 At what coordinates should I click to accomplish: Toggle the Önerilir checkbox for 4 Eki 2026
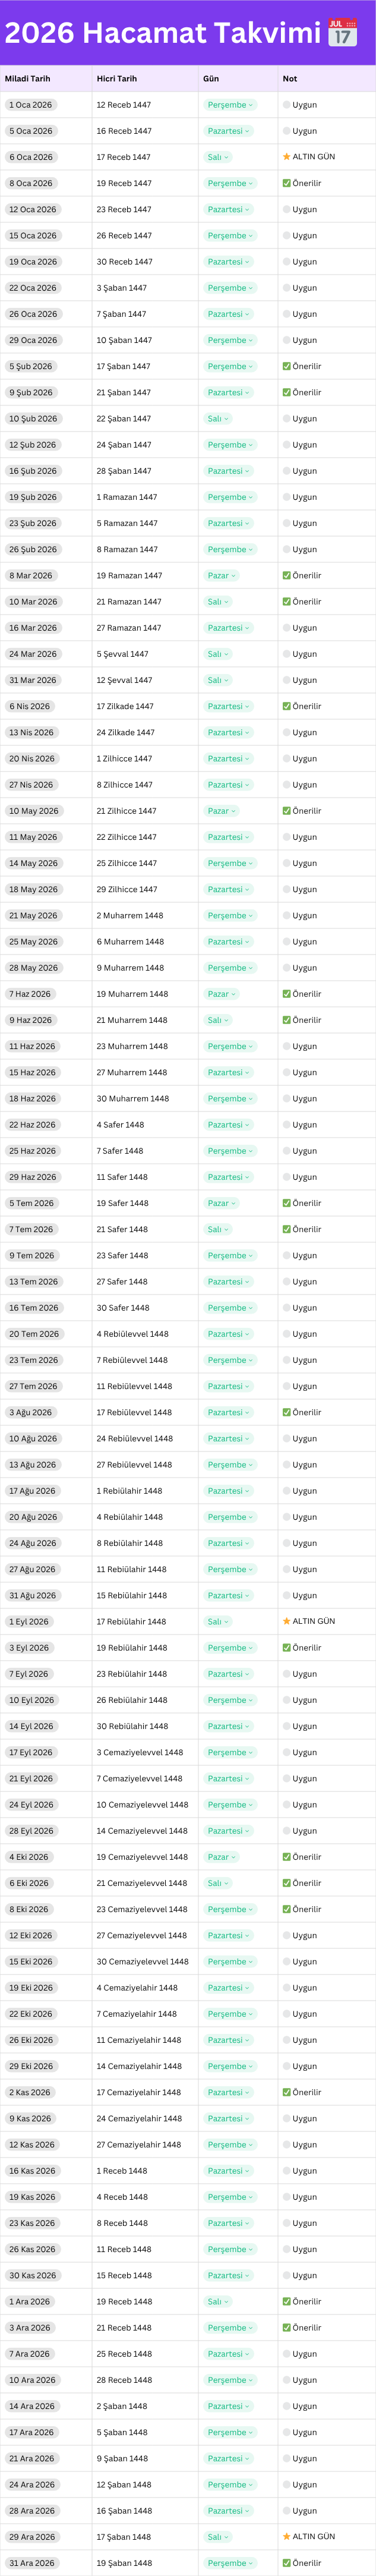[x=287, y=1856]
